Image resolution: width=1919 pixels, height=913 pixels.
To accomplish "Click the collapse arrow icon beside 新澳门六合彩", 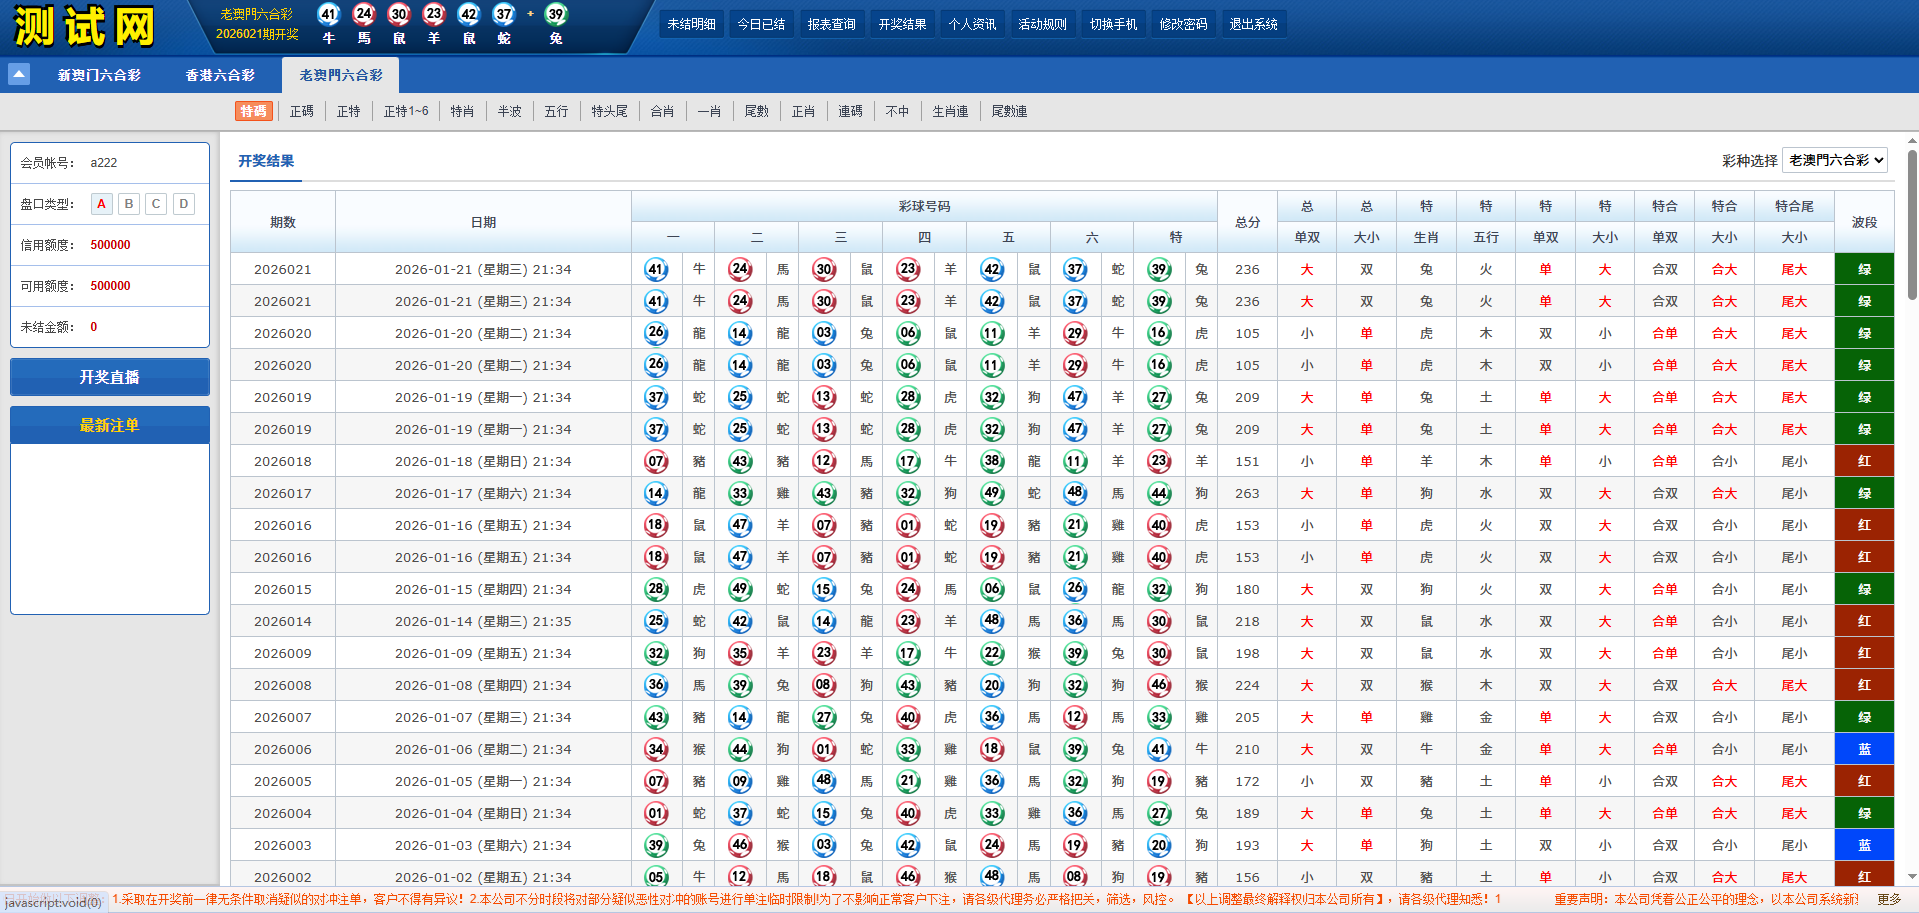I will pos(19,74).
